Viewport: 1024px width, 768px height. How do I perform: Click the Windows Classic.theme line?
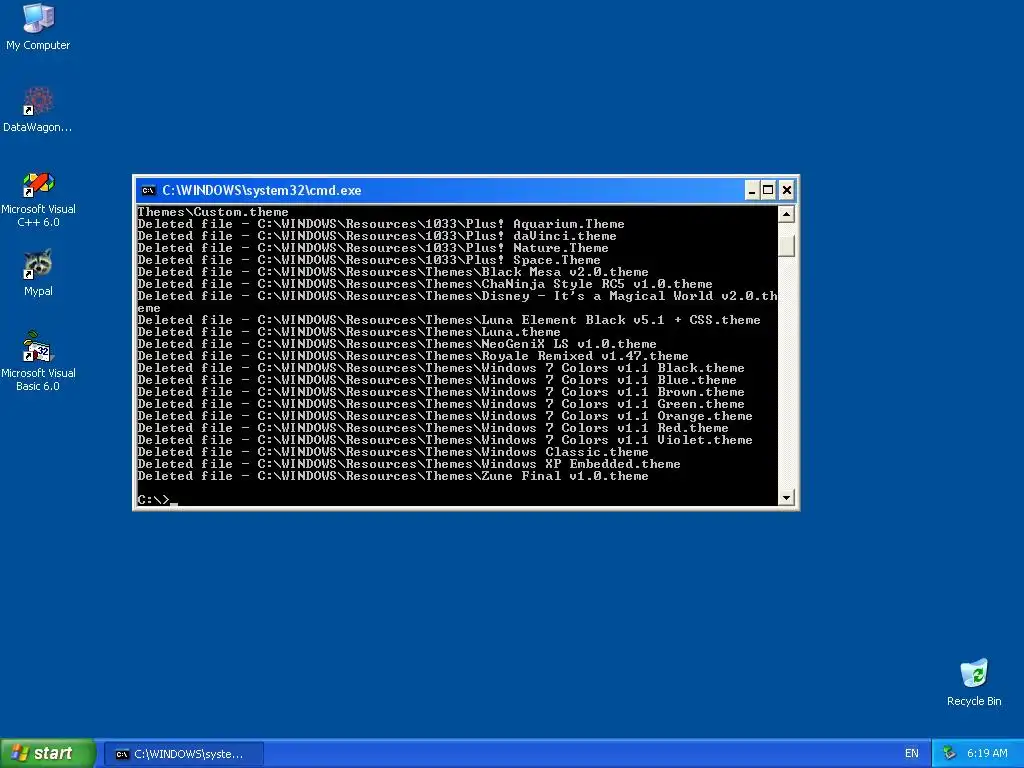392,452
